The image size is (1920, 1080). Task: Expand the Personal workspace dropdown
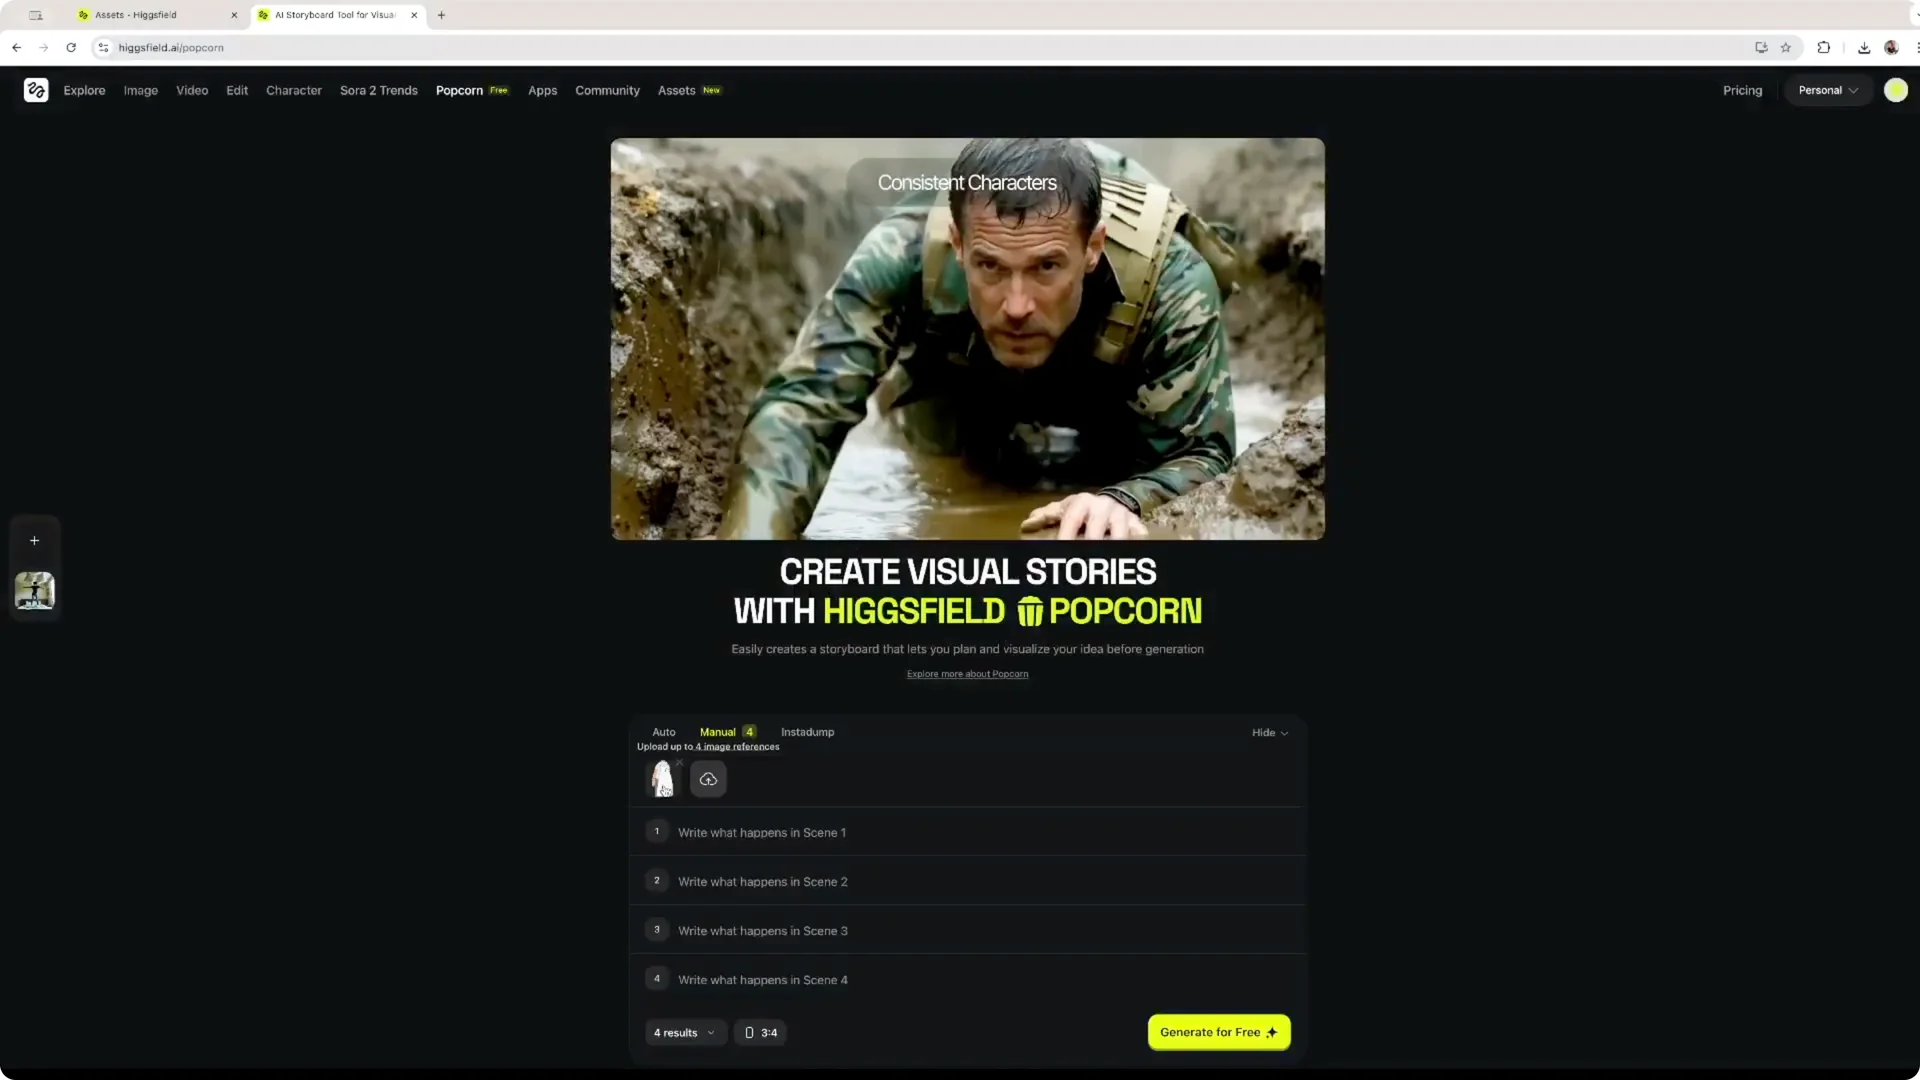pyautogui.click(x=1828, y=90)
